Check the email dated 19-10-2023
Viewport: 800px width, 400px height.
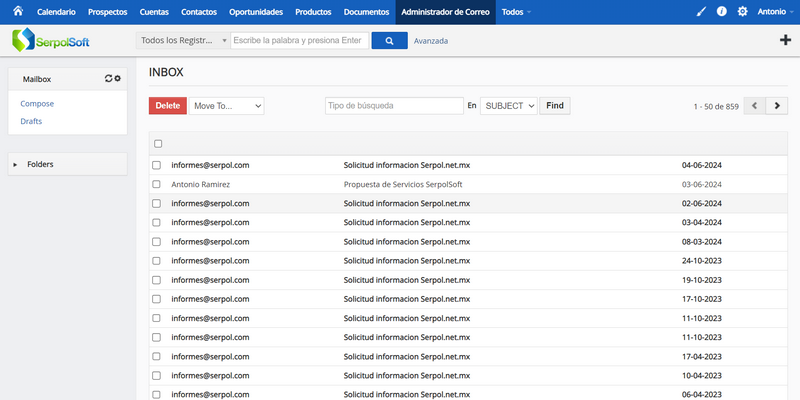[157, 280]
